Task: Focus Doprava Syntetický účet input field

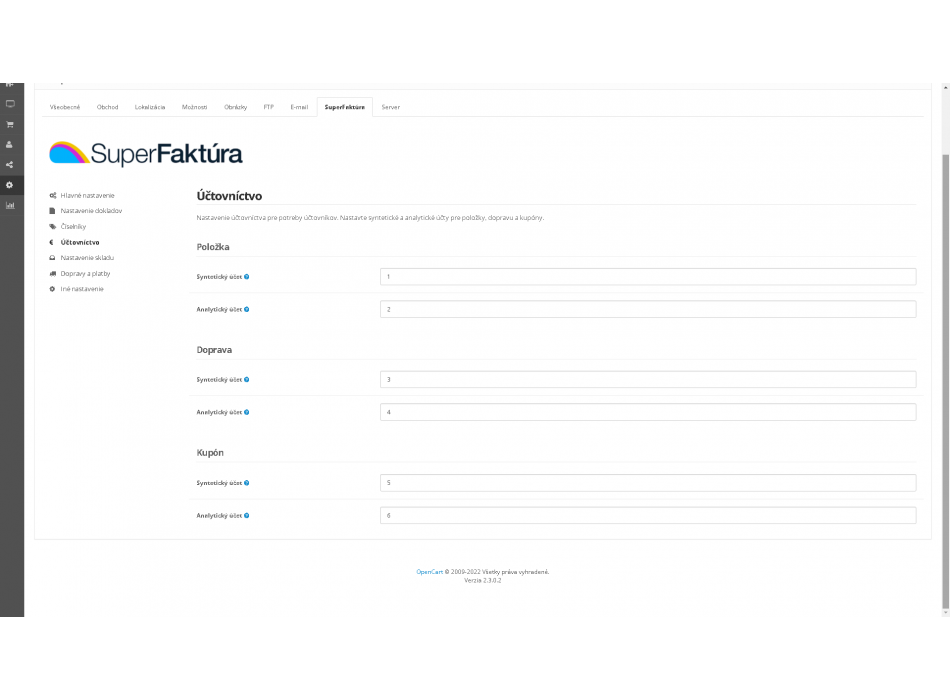Action: point(648,380)
